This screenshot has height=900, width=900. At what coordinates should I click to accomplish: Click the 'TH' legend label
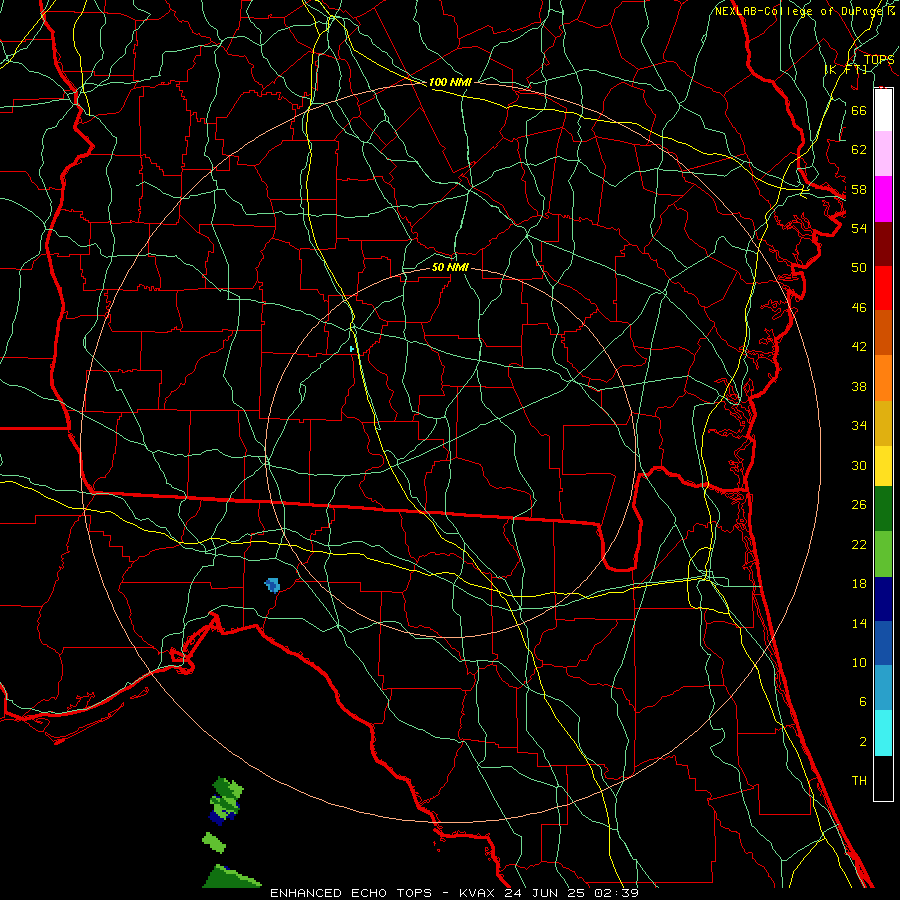[859, 780]
